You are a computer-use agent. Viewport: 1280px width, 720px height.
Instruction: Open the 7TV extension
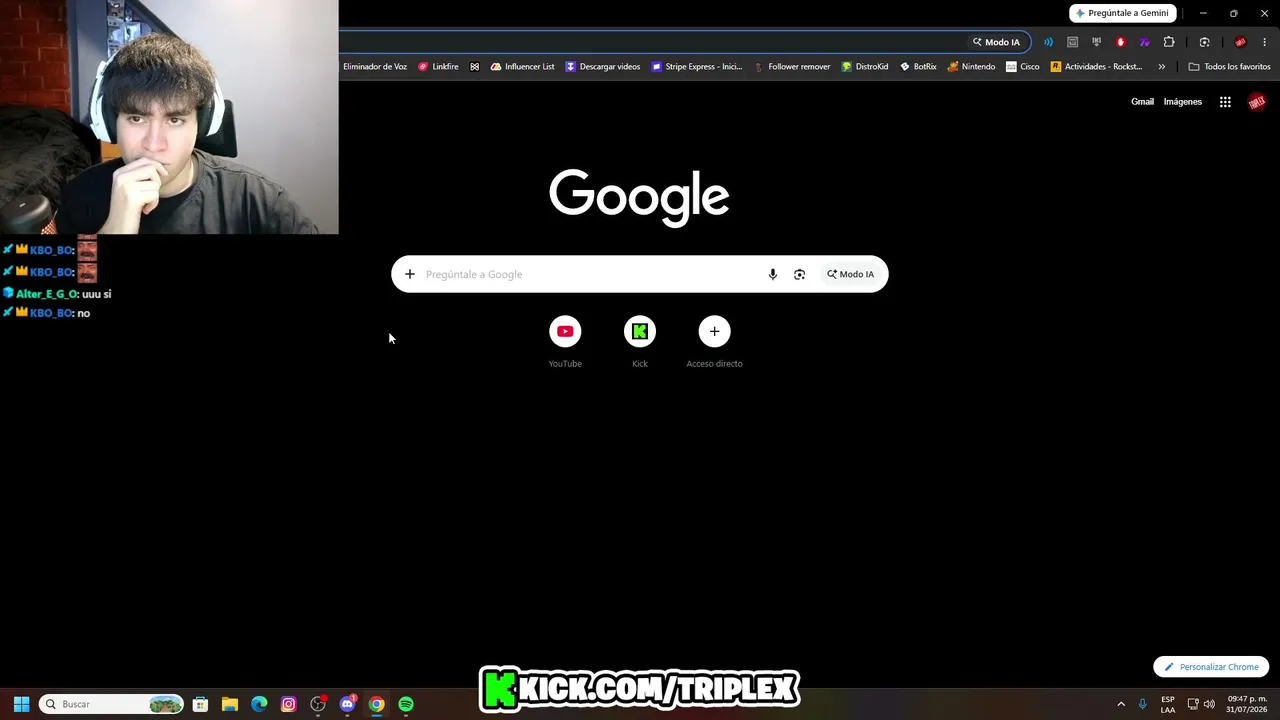1144,42
